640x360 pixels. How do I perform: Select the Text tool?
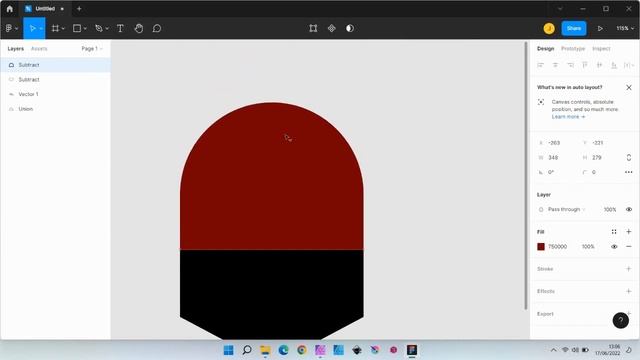[x=120, y=29]
